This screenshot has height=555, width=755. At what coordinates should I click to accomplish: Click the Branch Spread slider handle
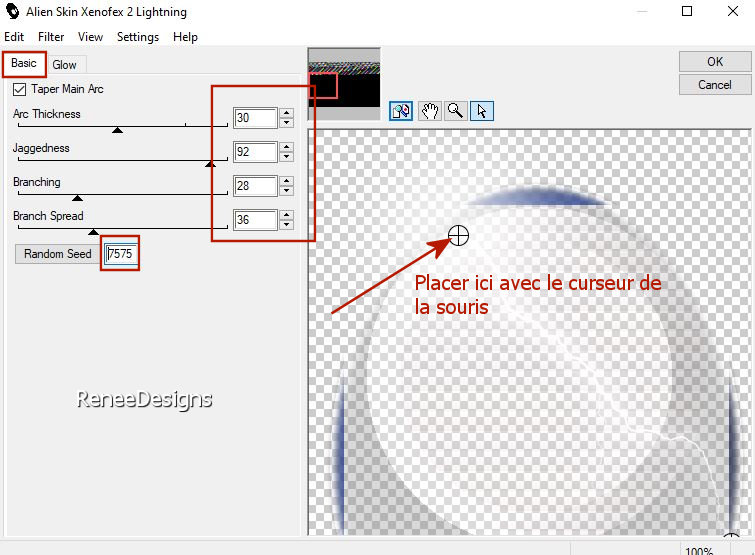point(94,232)
